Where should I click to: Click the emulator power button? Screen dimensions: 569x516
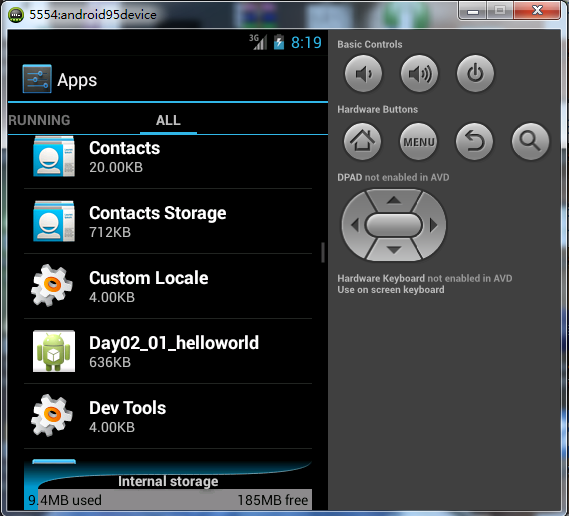475,73
